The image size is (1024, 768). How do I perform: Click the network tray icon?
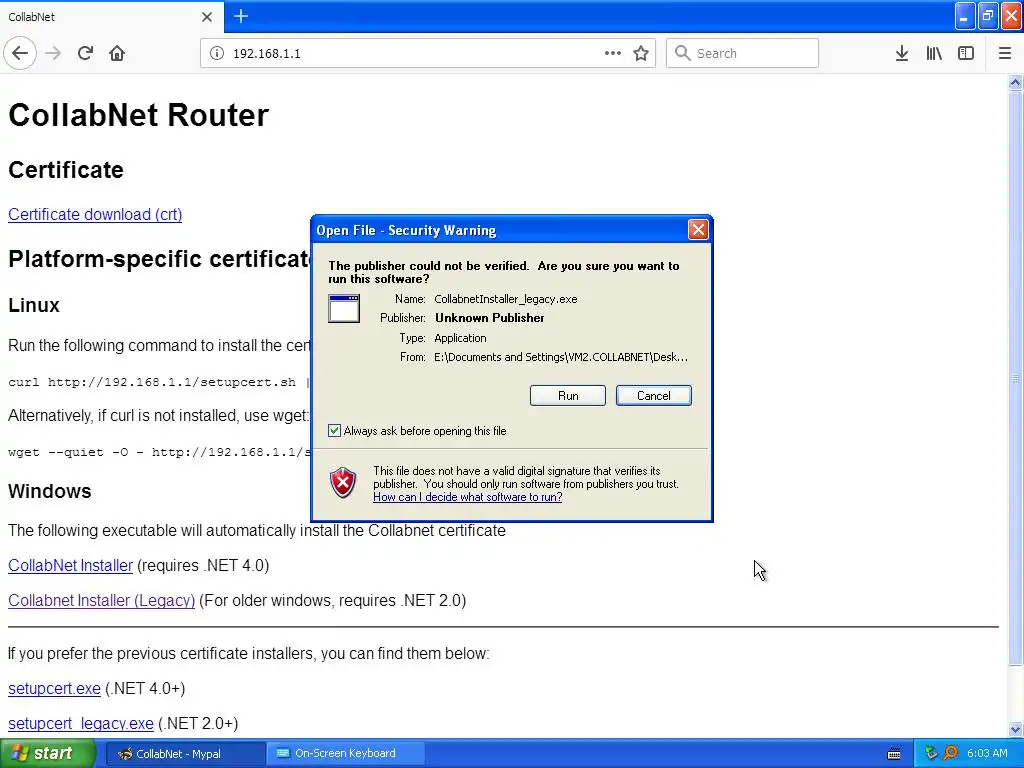tap(931, 754)
